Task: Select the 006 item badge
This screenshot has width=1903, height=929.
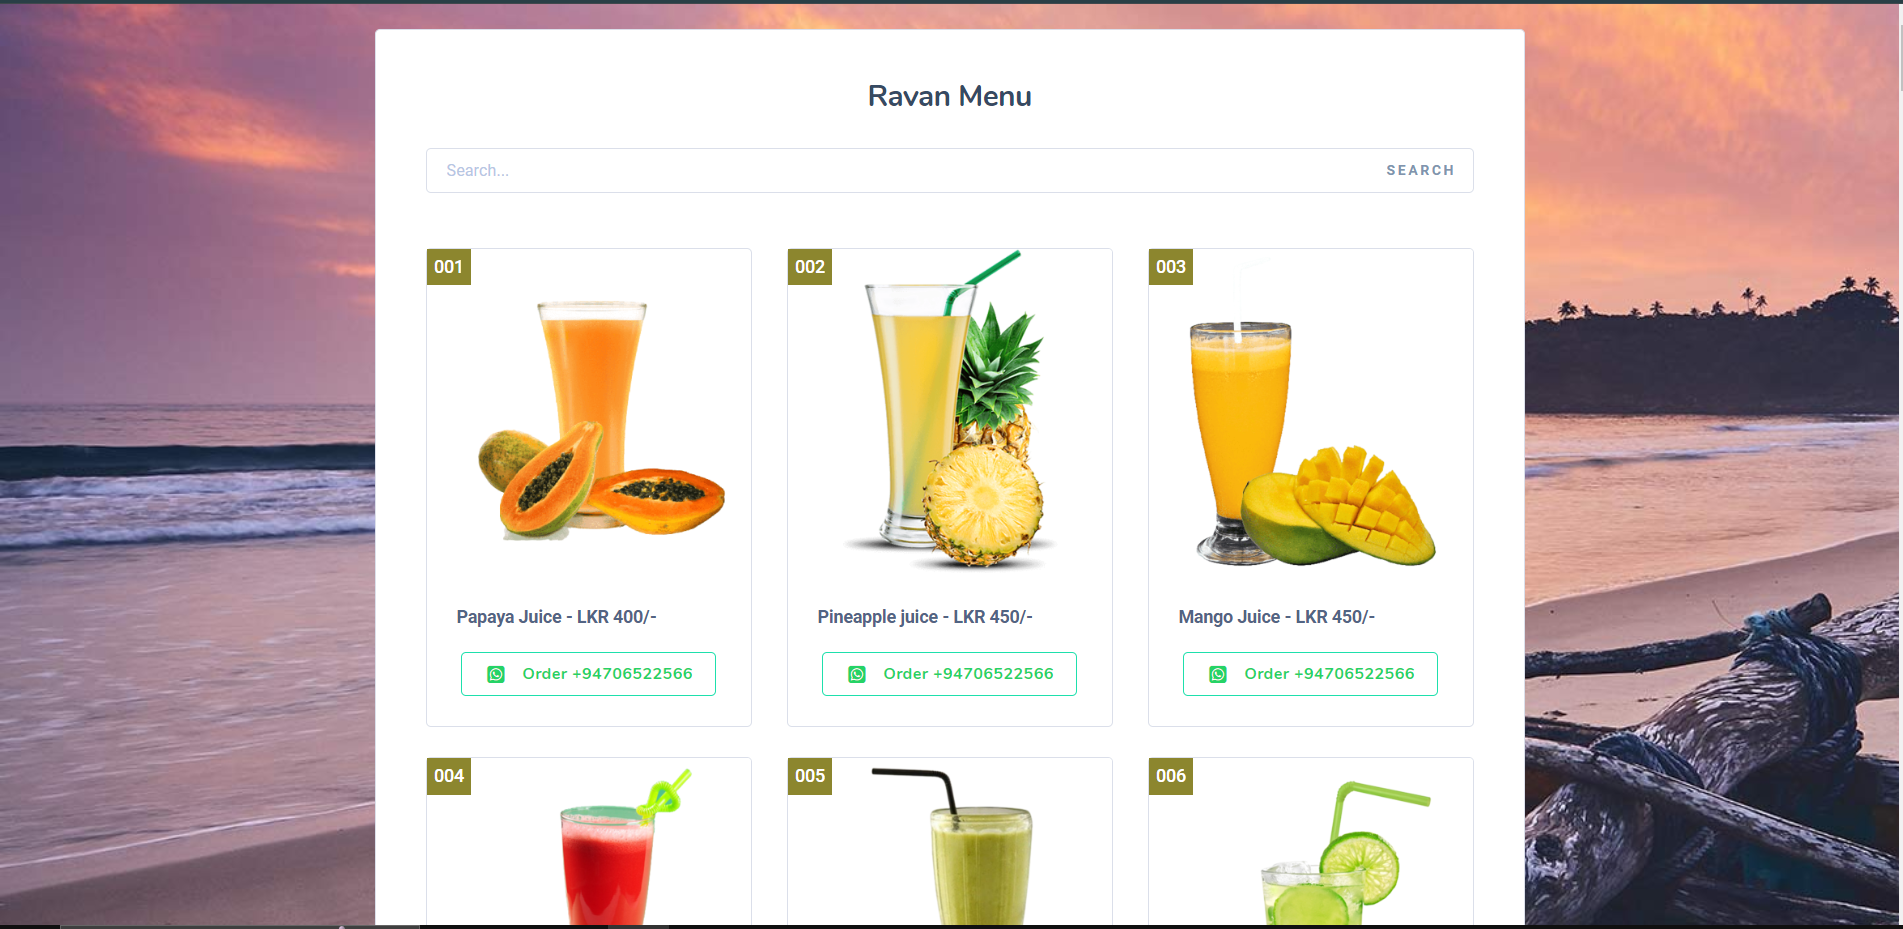Action: (1171, 776)
